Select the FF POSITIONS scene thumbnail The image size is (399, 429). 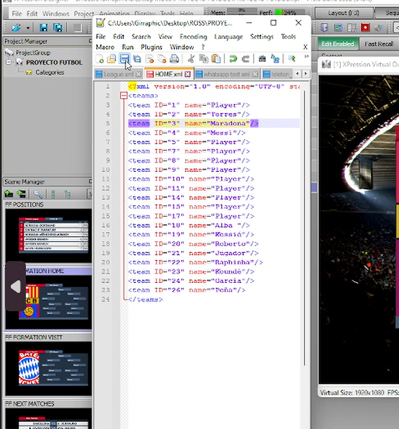48,235
